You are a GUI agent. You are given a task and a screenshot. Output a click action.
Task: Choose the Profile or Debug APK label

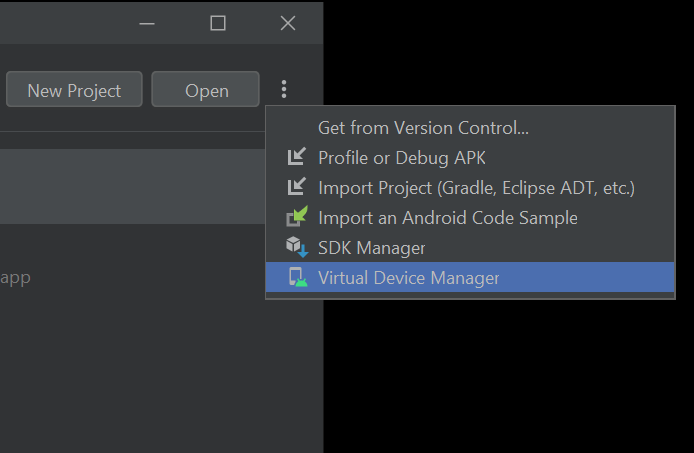(x=402, y=158)
